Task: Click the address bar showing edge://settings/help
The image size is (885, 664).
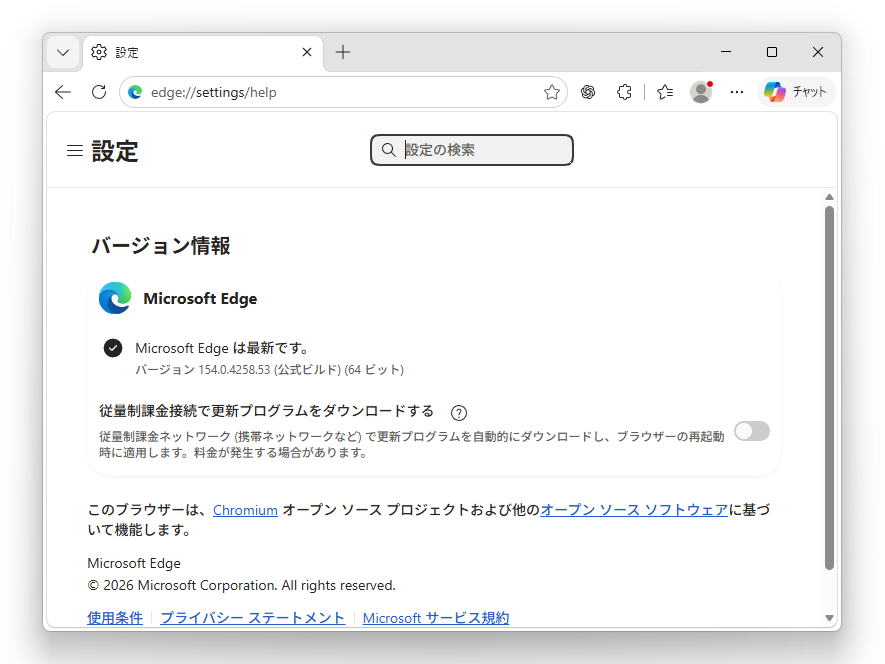Action: 343,92
